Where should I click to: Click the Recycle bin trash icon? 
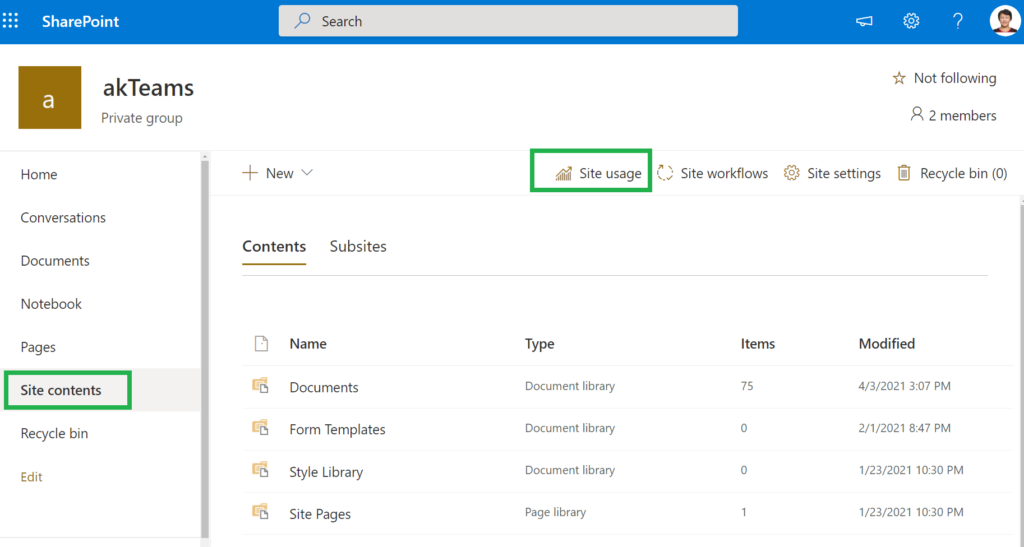point(904,173)
